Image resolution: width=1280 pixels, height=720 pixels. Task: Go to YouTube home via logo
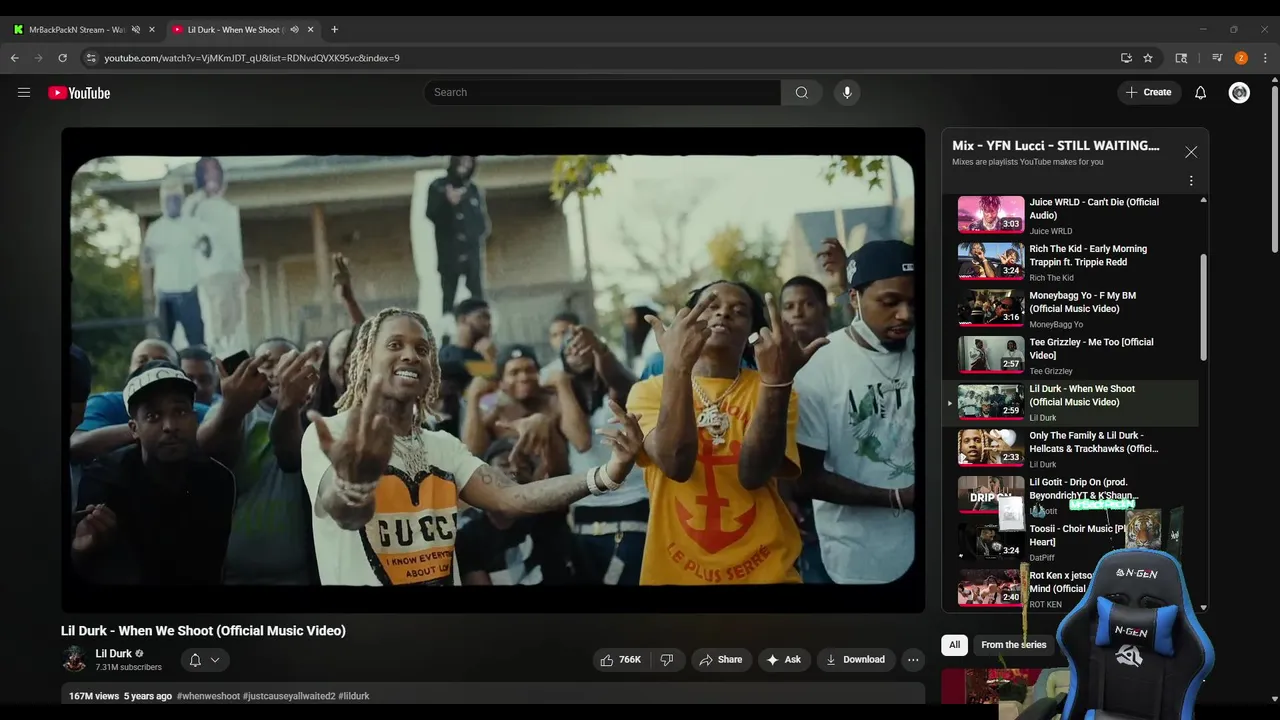pyautogui.click(x=79, y=93)
